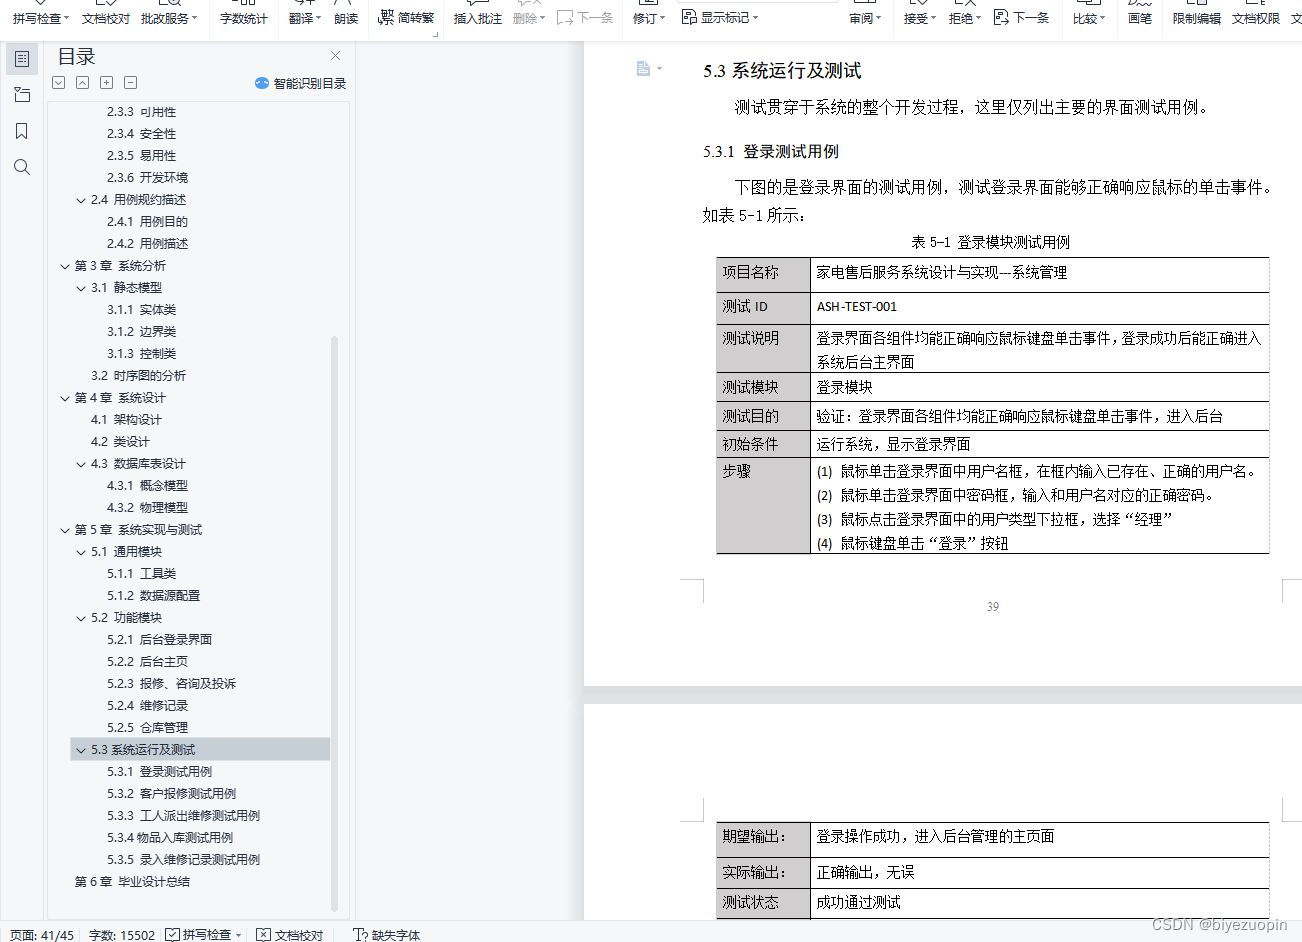Click the 字数统计 word count icon
The image size is (1302, 942).
coord(245,18)
